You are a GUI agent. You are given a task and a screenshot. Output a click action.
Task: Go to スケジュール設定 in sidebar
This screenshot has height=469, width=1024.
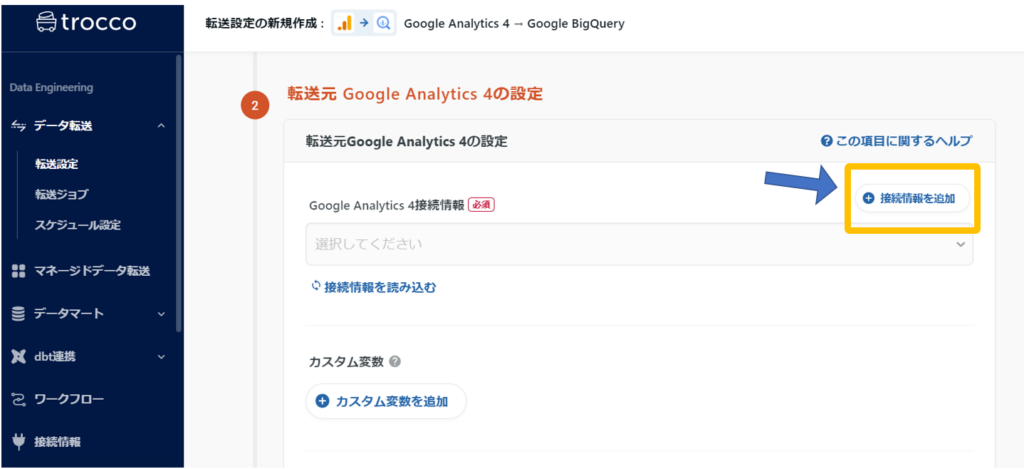(77, 225)
